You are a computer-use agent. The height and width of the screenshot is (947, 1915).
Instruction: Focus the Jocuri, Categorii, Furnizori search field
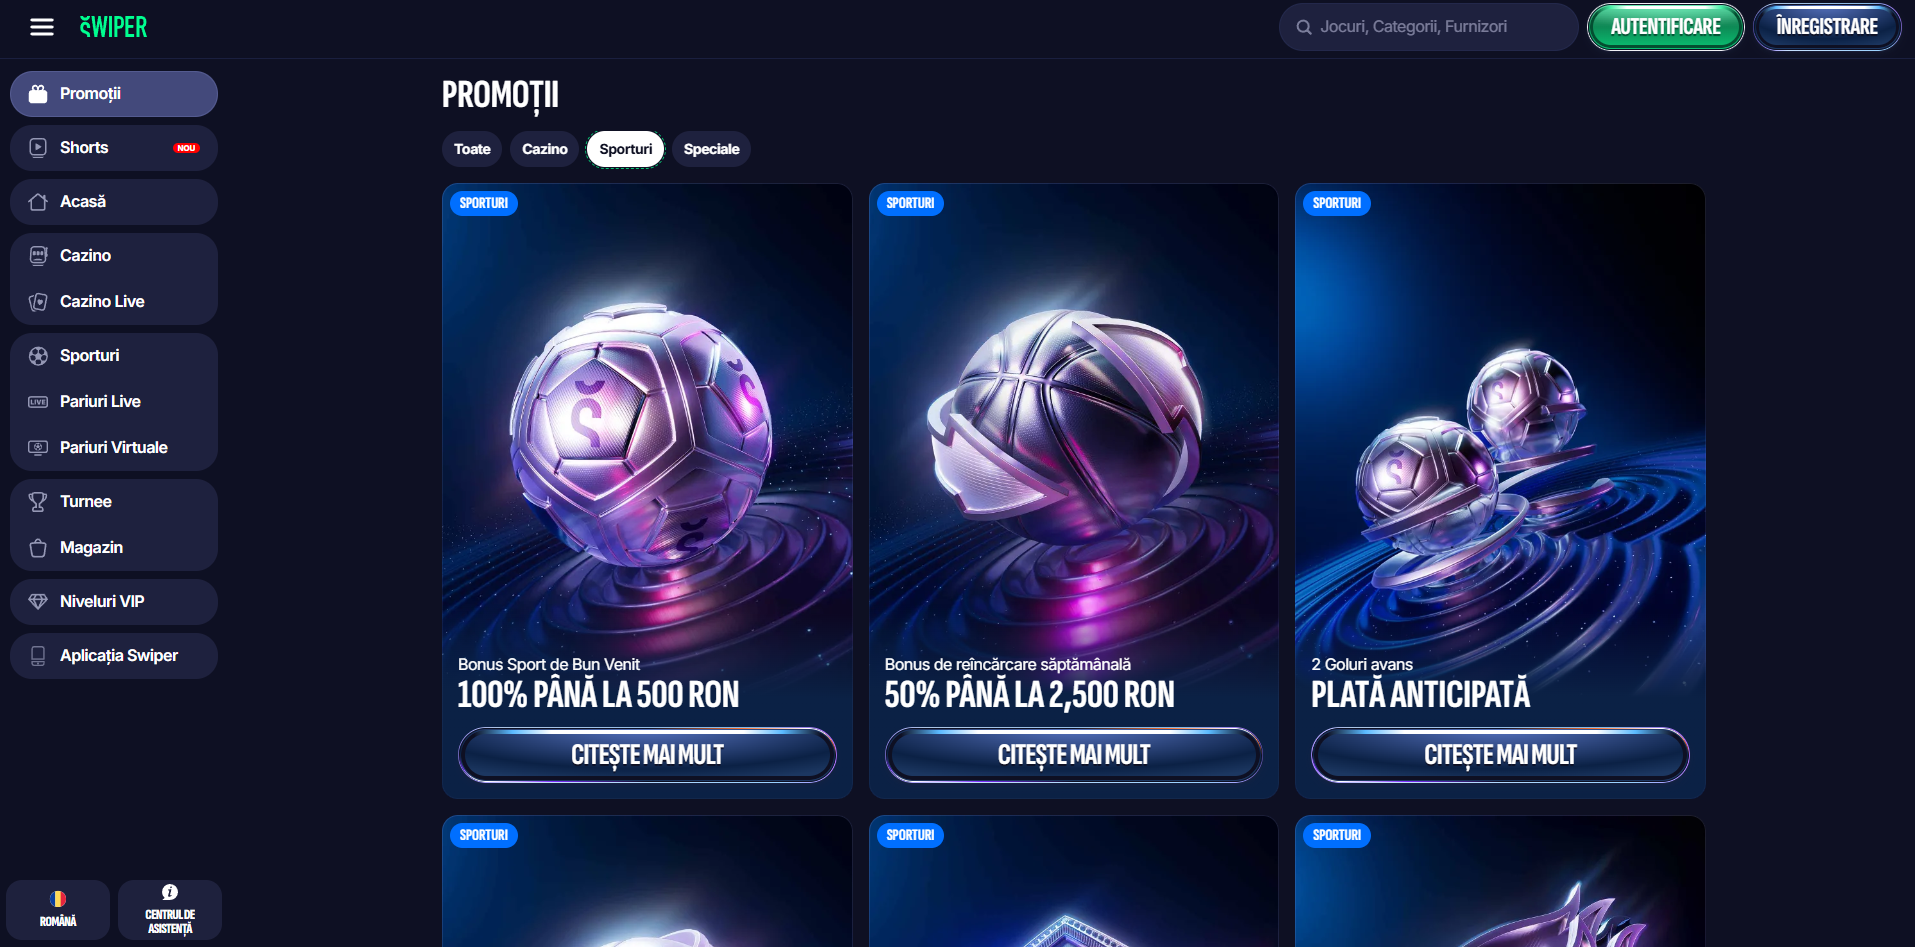tap(1428, 27)
